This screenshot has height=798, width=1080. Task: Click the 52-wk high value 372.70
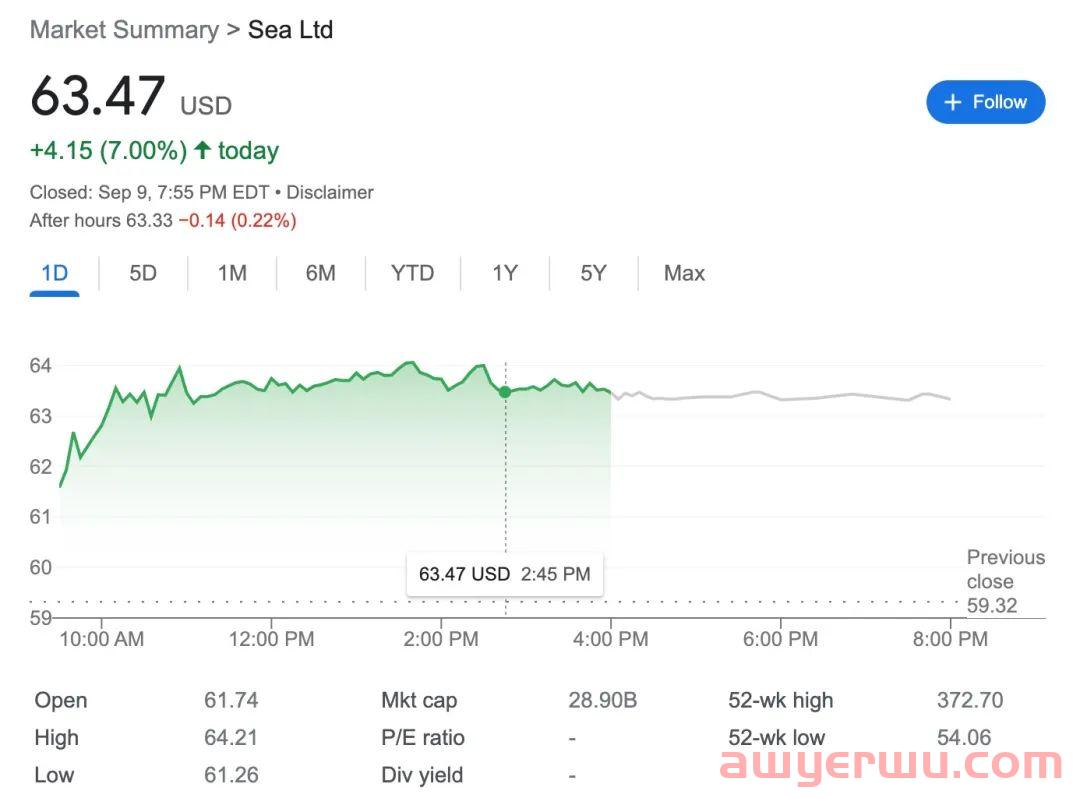point(969,700)
